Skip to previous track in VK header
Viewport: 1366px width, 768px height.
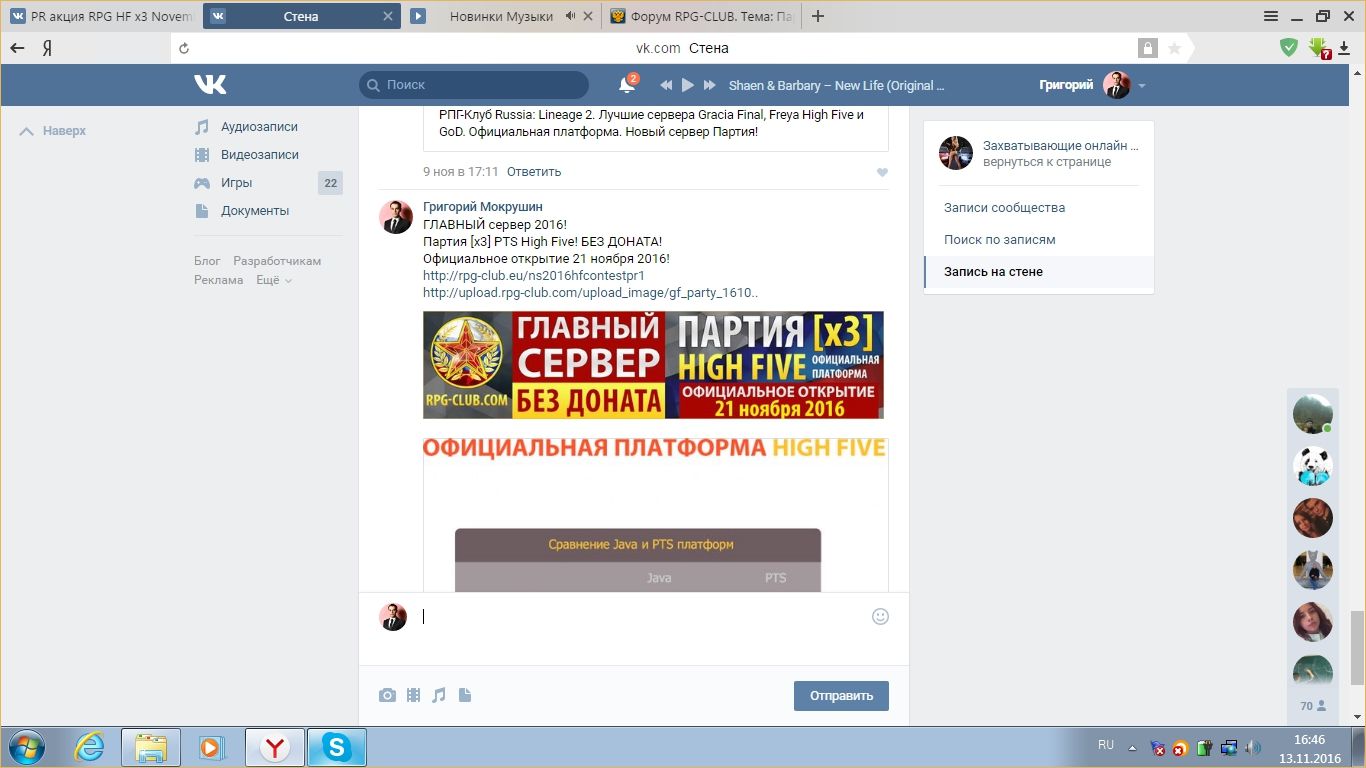click(665, 85)
